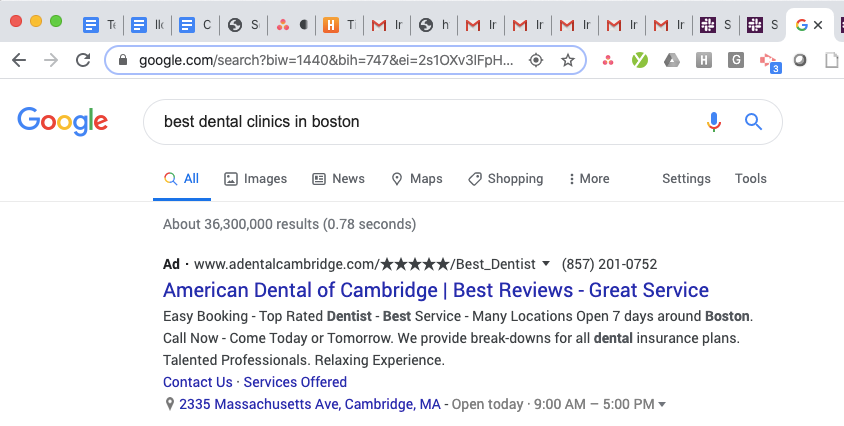Open the map pin by the Cambridge address
This screenshot has width=844, height=426.
(169, 404)
